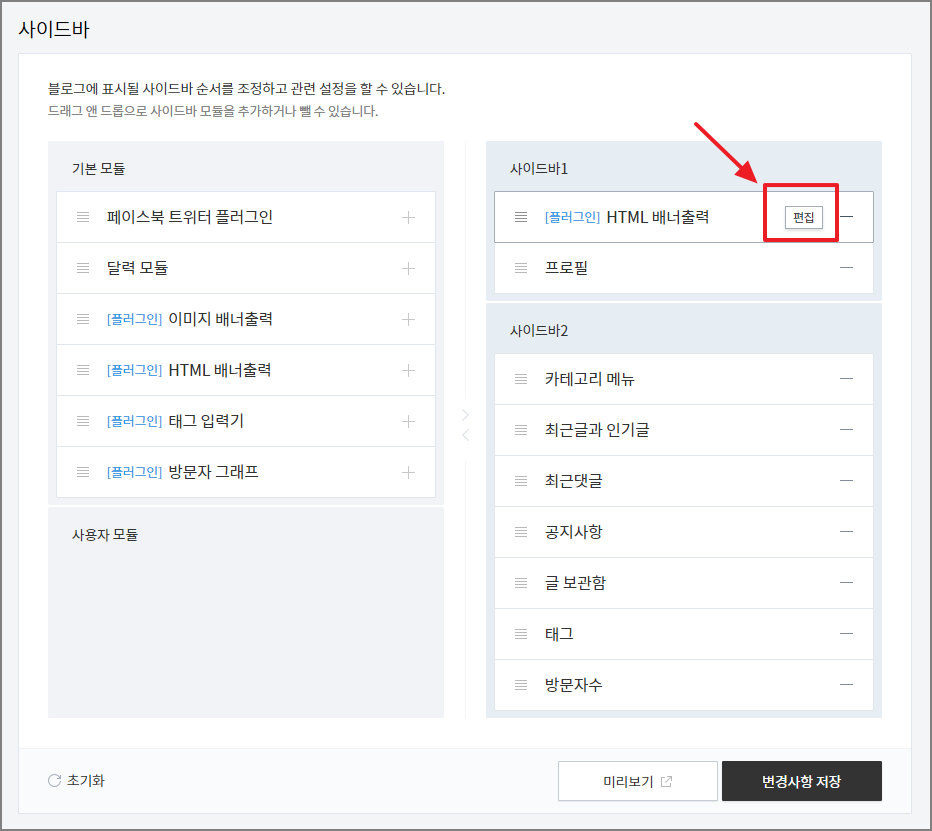Click the left chevron between the panels
The width and height of the screenshot is (932, 831).
pyautogui.click(x=464, y=434)
